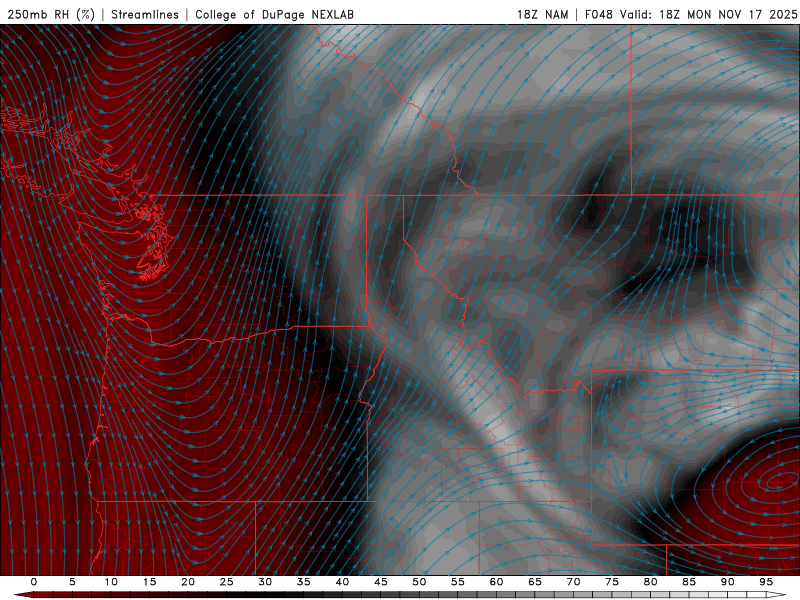Image resolution: width=800 pixels, height=600 pixels.
Task: Click the 40 label on colorbar scale
Action: (342, 582)
